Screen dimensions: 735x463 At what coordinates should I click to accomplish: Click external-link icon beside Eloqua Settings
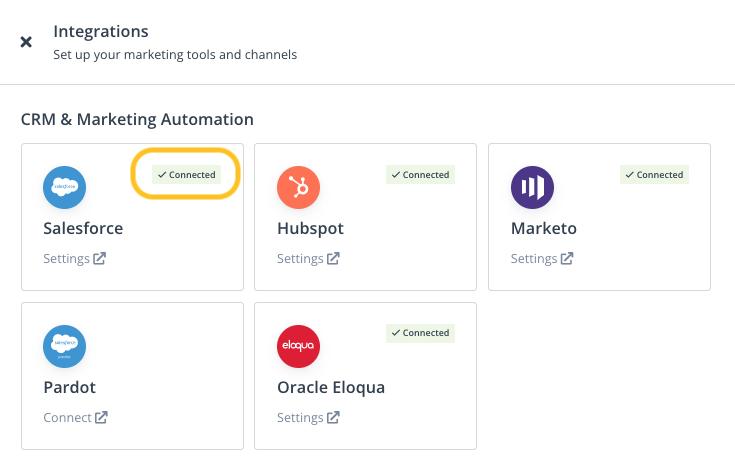click(x=334, y=418)
